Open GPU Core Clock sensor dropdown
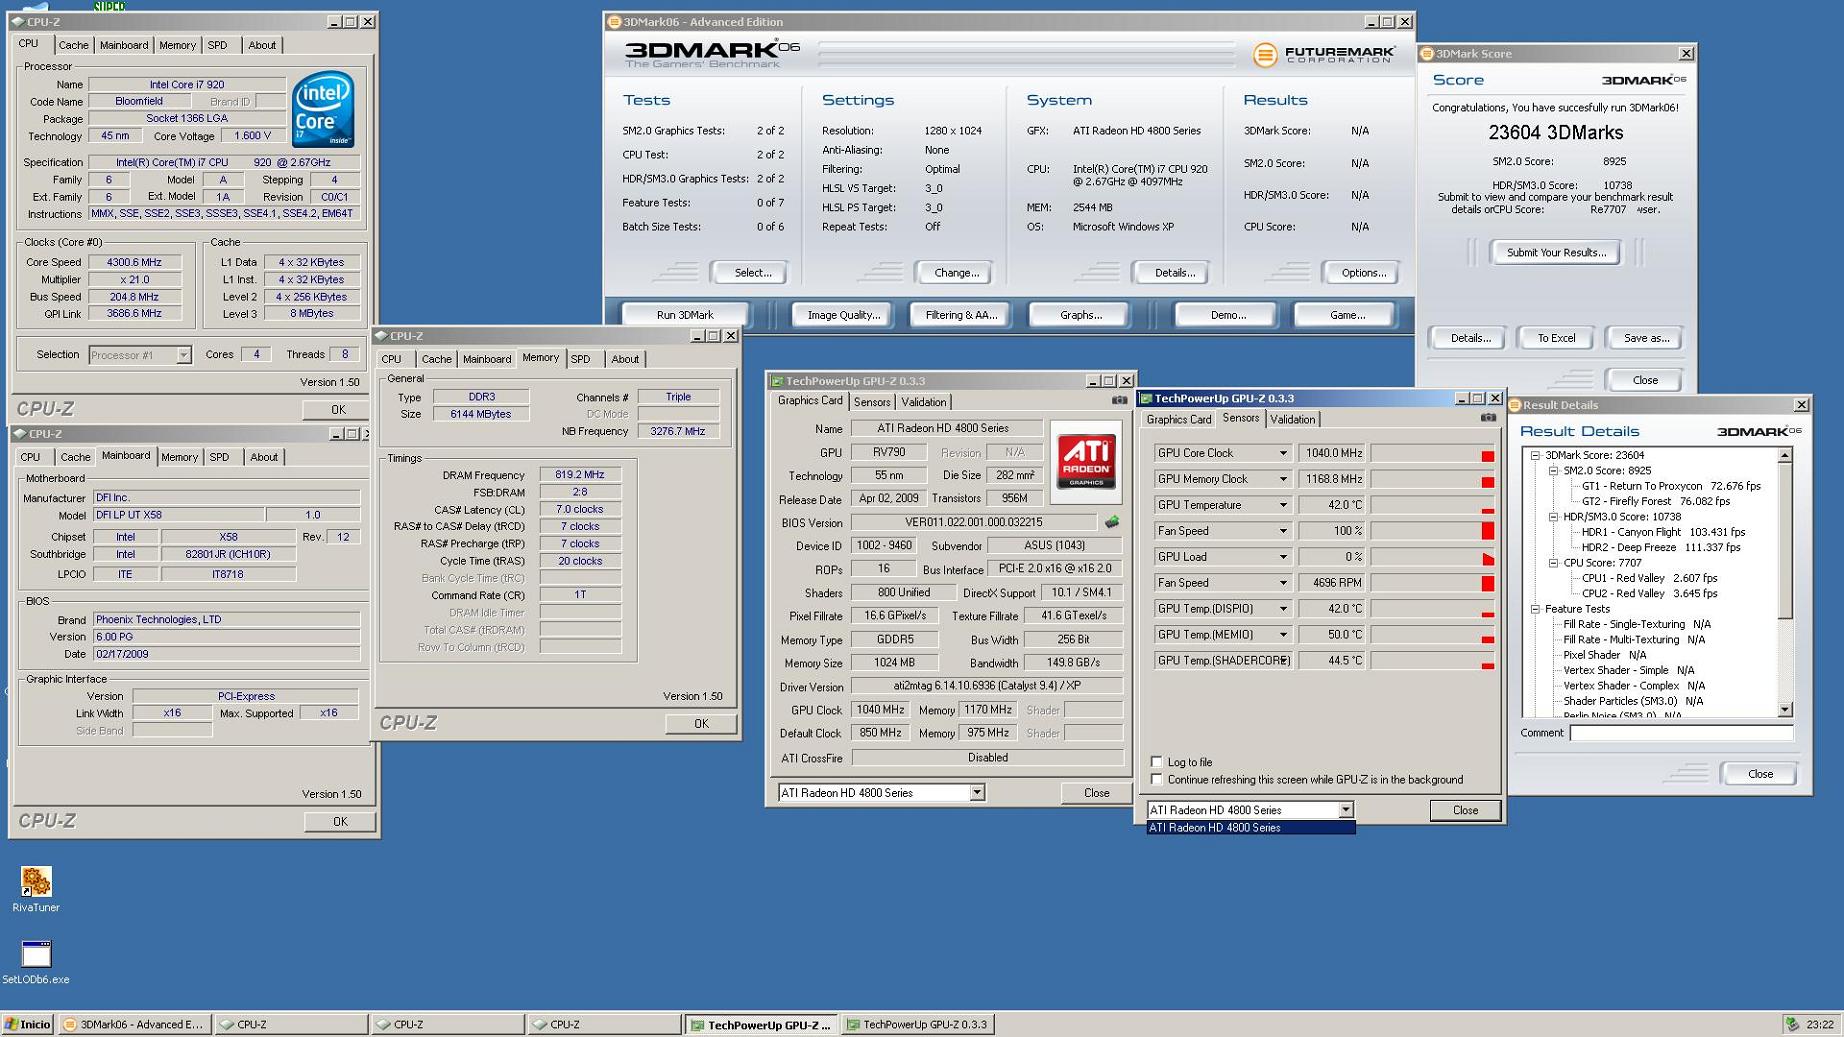 point(1283,453)
